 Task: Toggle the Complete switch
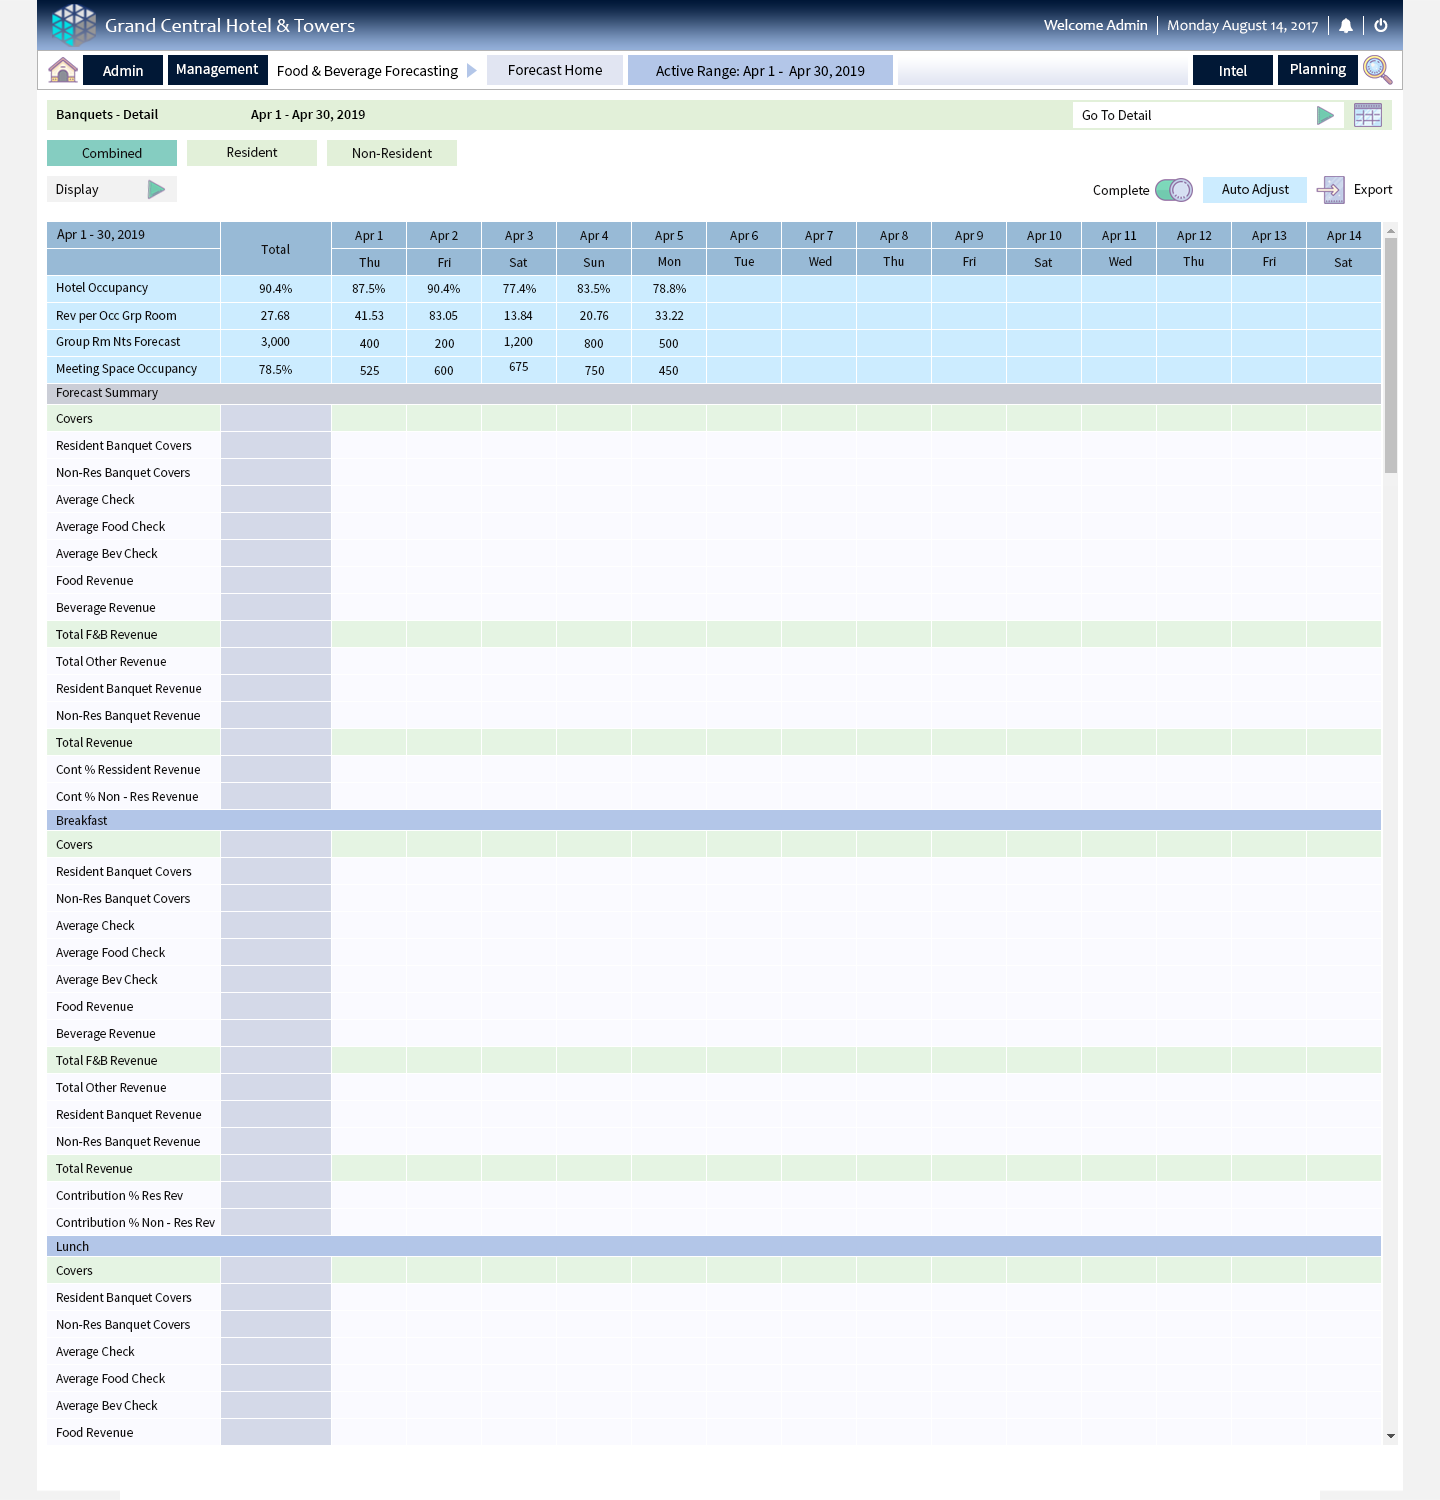1173,190
